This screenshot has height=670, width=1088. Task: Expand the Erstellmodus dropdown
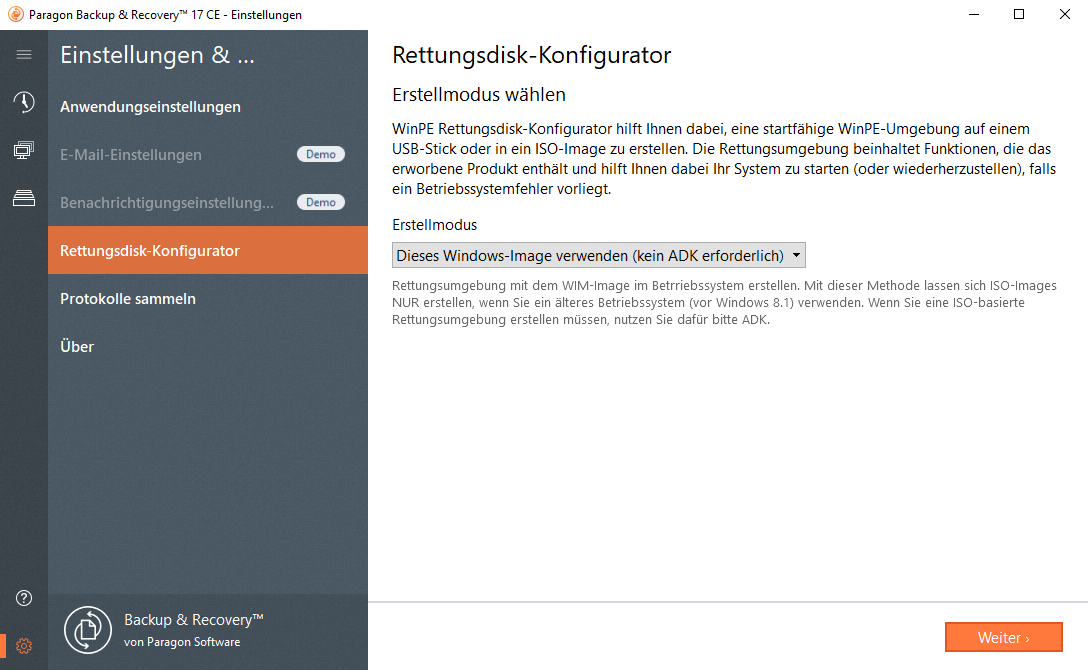click(x=599, y=255)
